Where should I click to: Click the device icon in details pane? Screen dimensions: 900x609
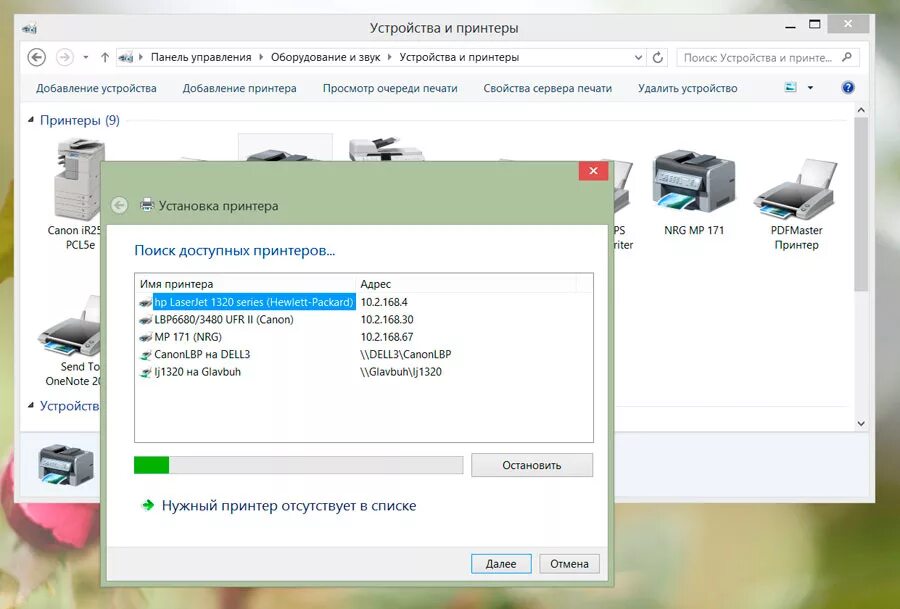[x=66, y=464]
